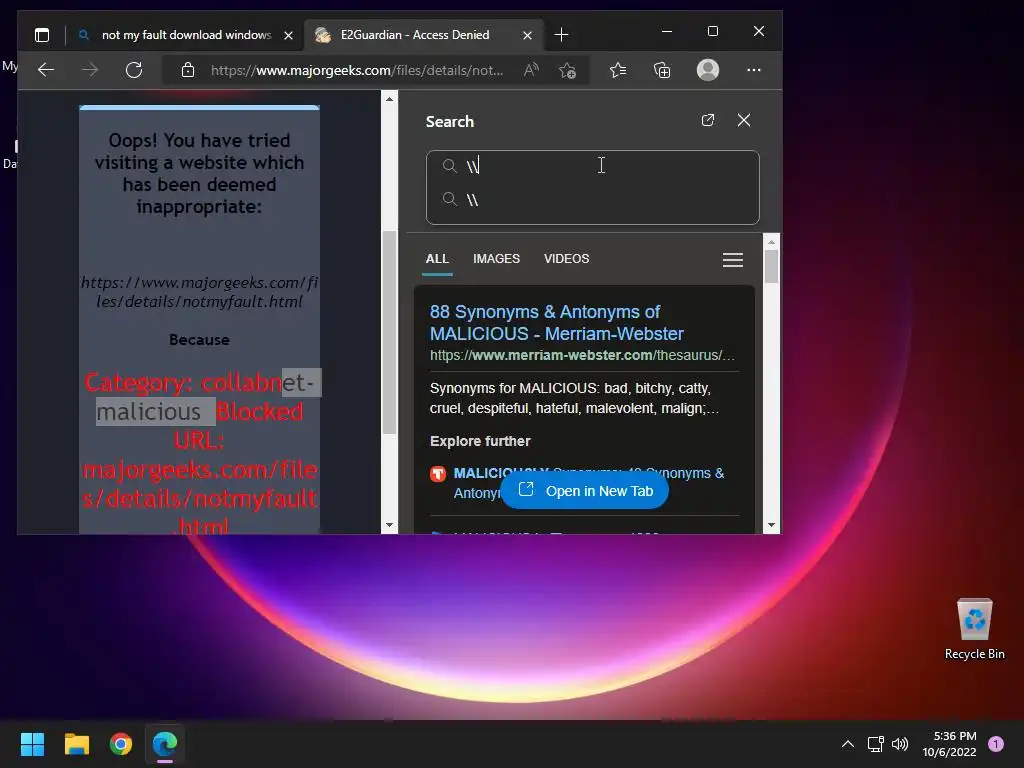Click the Open in New Tab button
This screenshot has height=768, width=1024.
(584, 491)
